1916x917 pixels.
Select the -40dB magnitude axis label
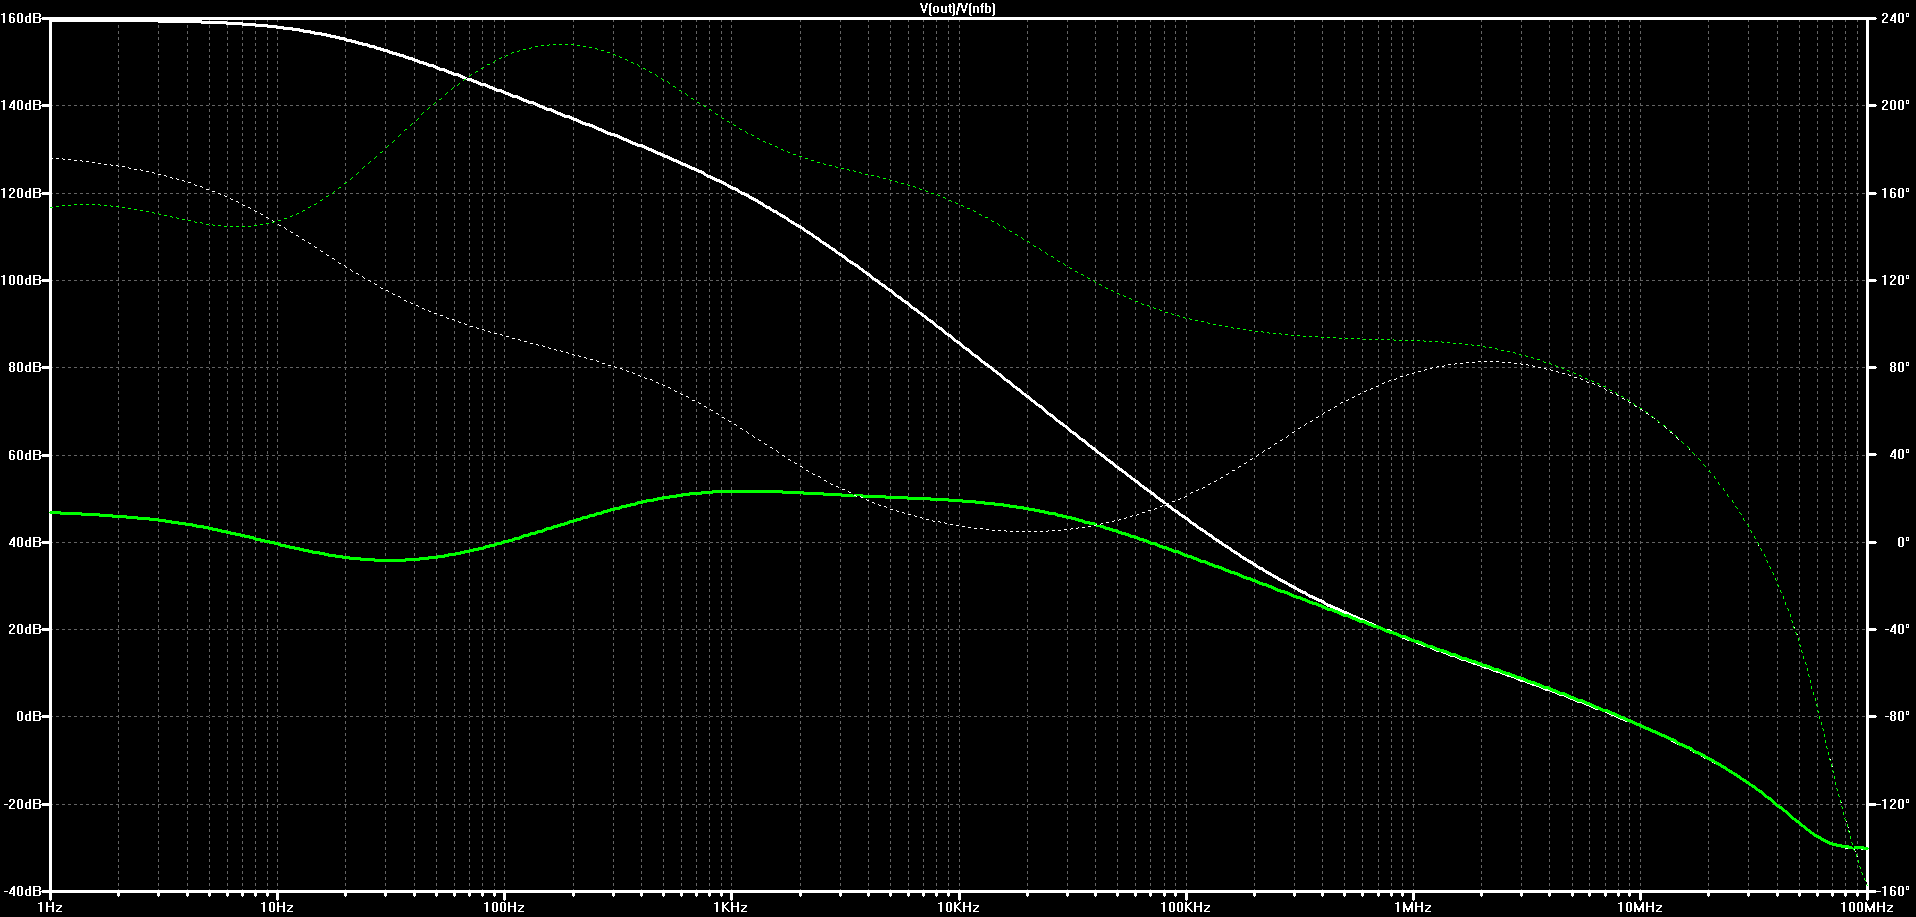(x=23, y=891)
